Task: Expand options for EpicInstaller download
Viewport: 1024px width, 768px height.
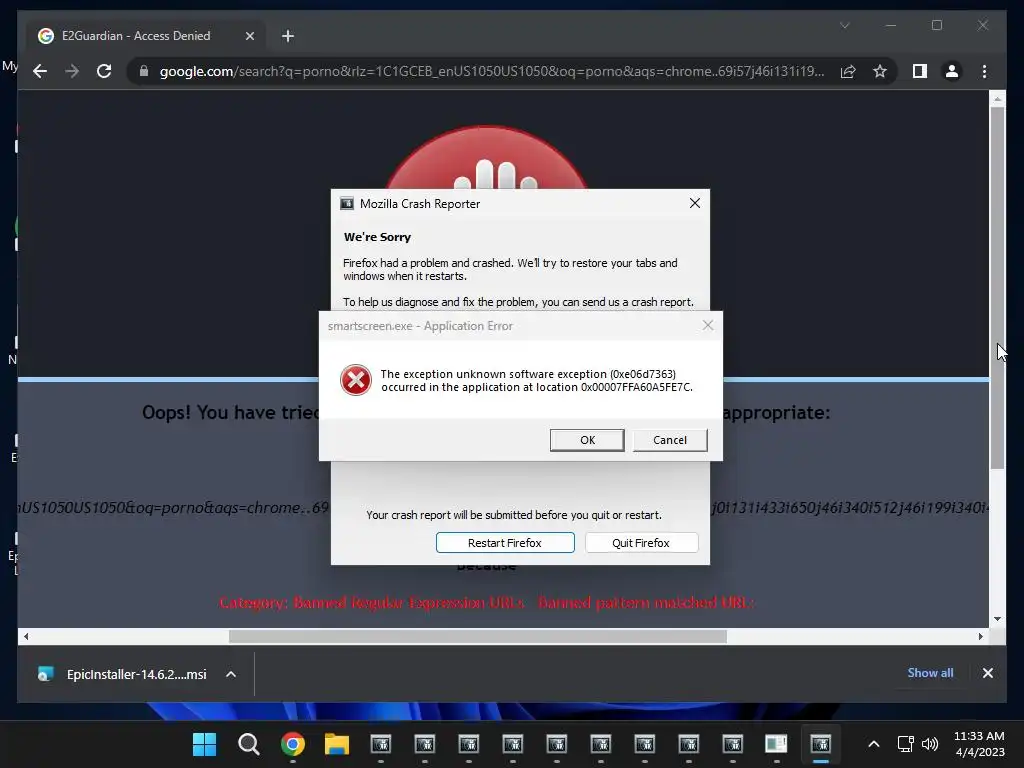Action: click(x=231, y=674)
